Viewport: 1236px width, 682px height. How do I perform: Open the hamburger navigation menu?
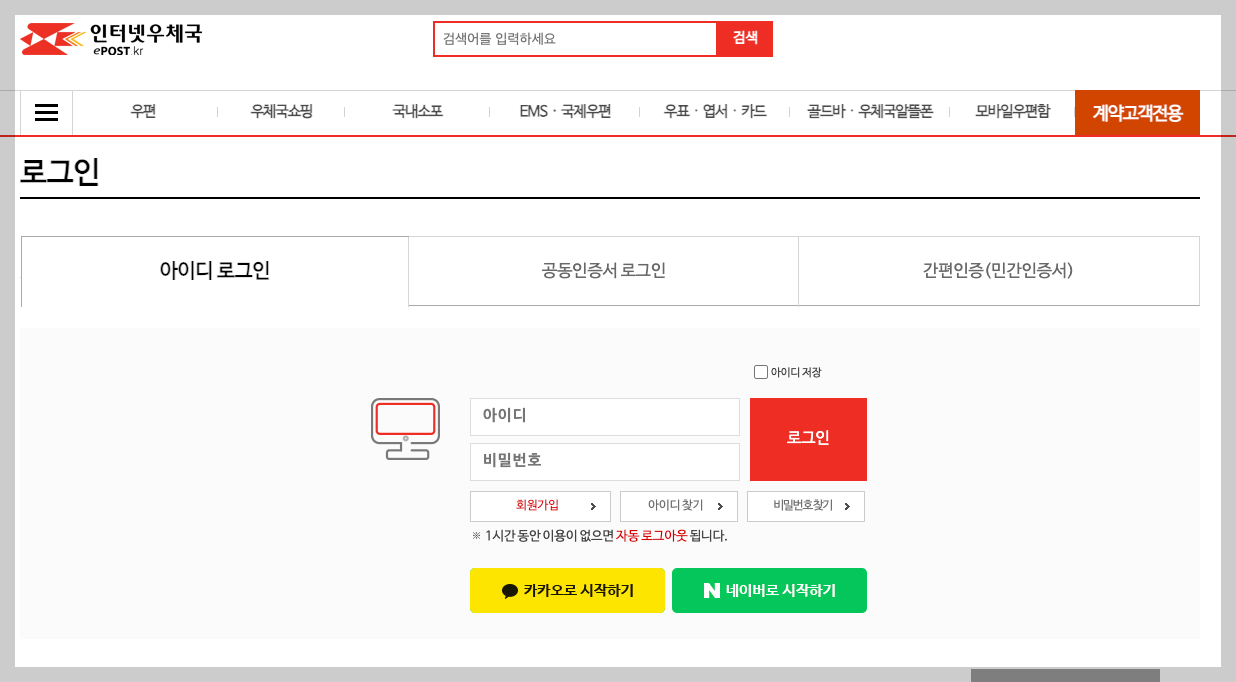(46, 112)
